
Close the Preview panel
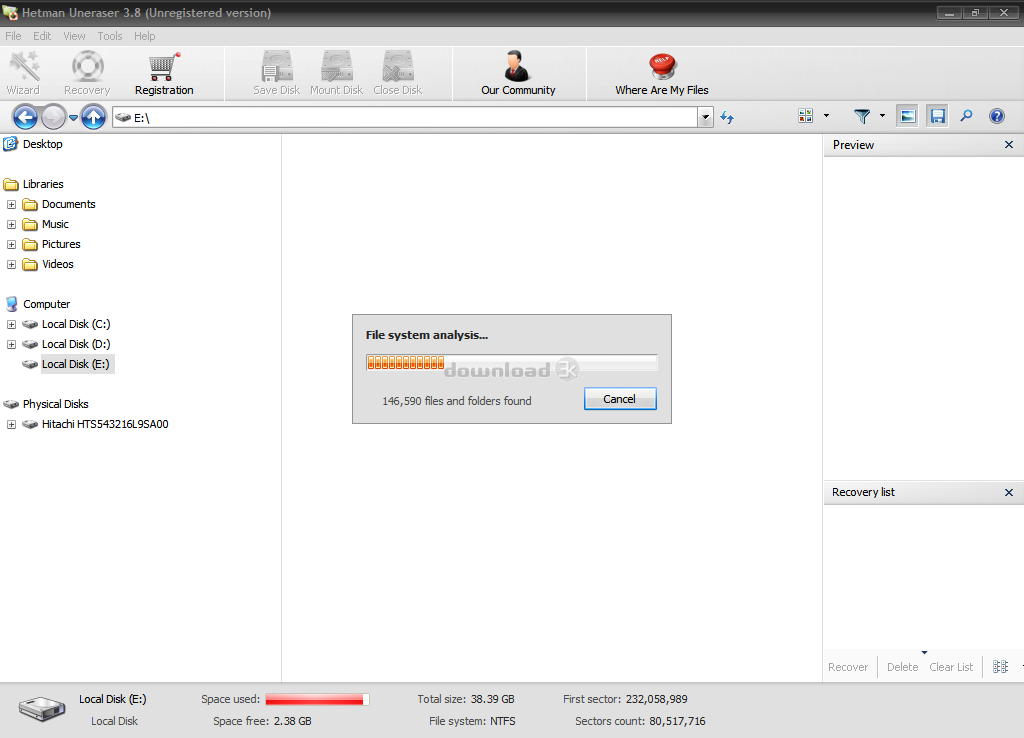tap(1008, 144)
